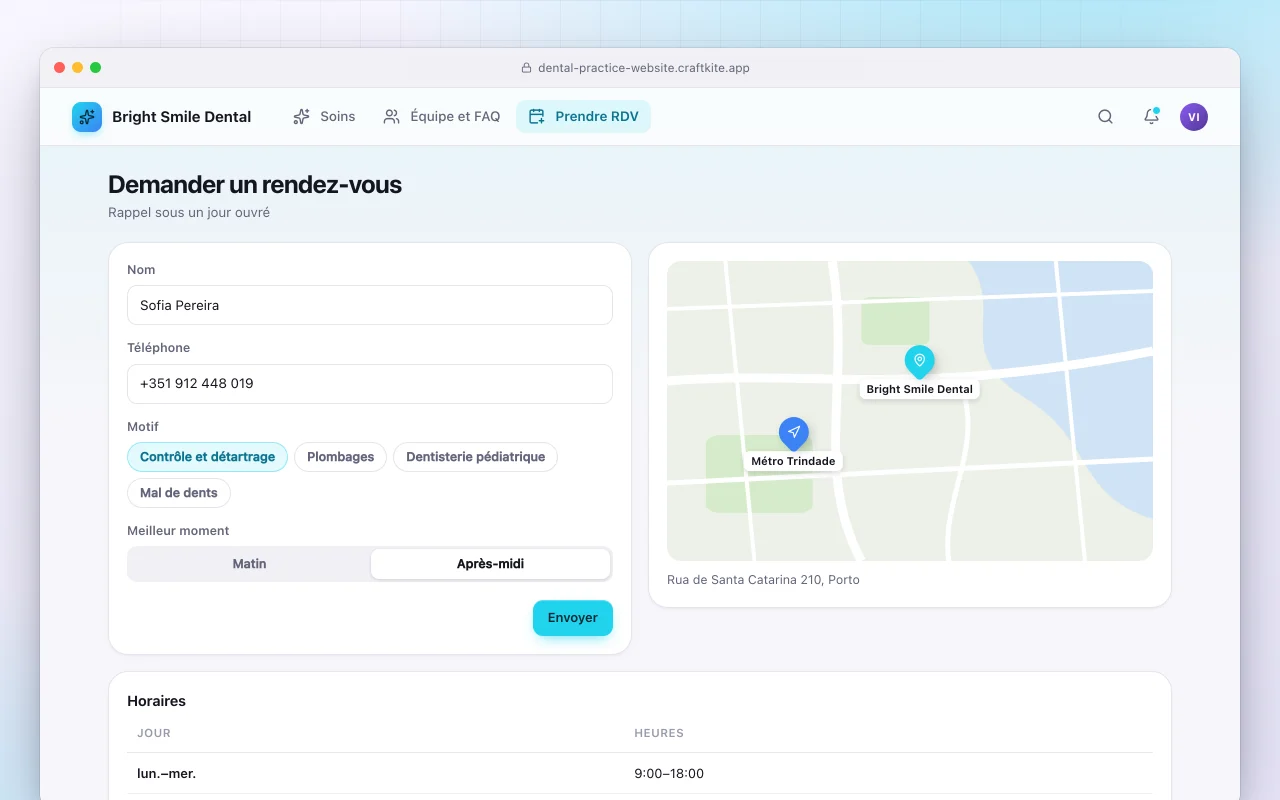Click the Bright Smile Dental map pin

pyautogui.click(x=919, y=361)
